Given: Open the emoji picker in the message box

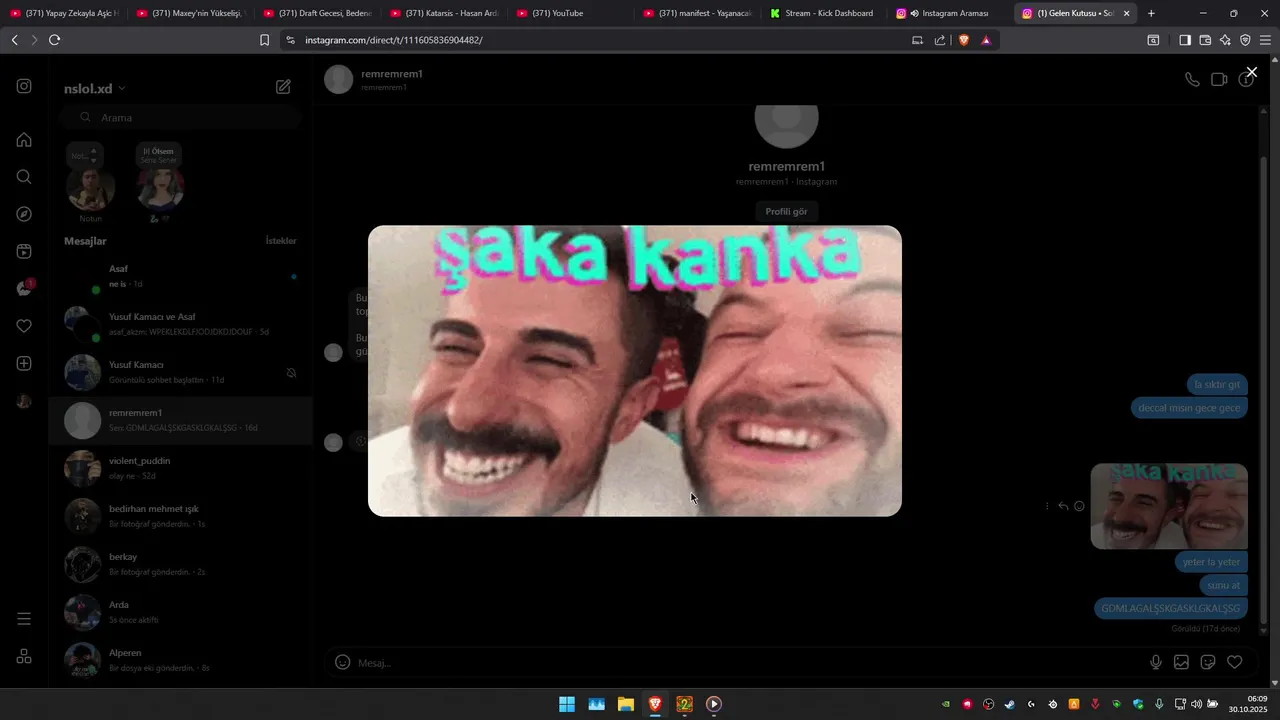Looking at the screenshot, I should coord(342,662).
